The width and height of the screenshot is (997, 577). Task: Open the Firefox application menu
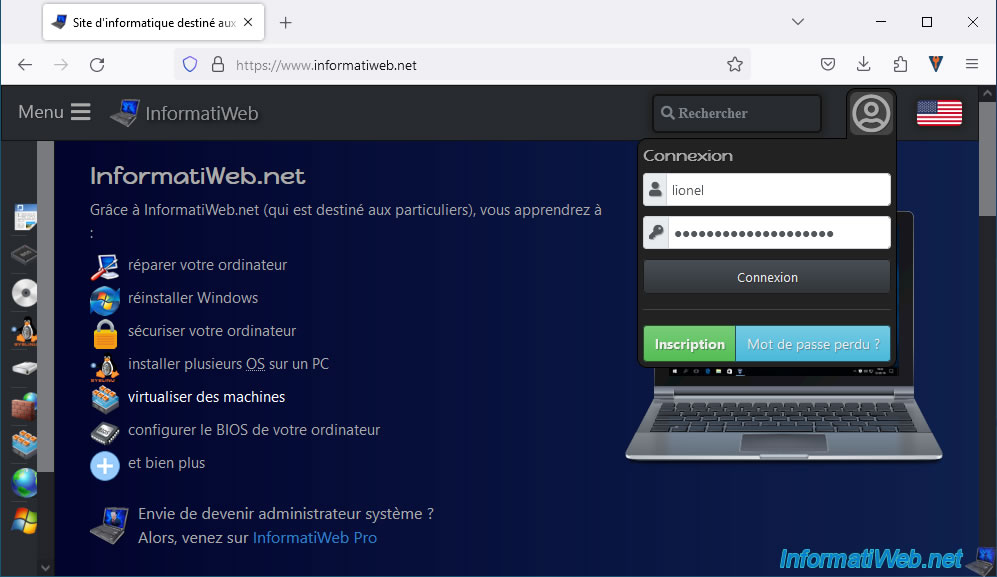[x=972, y=64]
